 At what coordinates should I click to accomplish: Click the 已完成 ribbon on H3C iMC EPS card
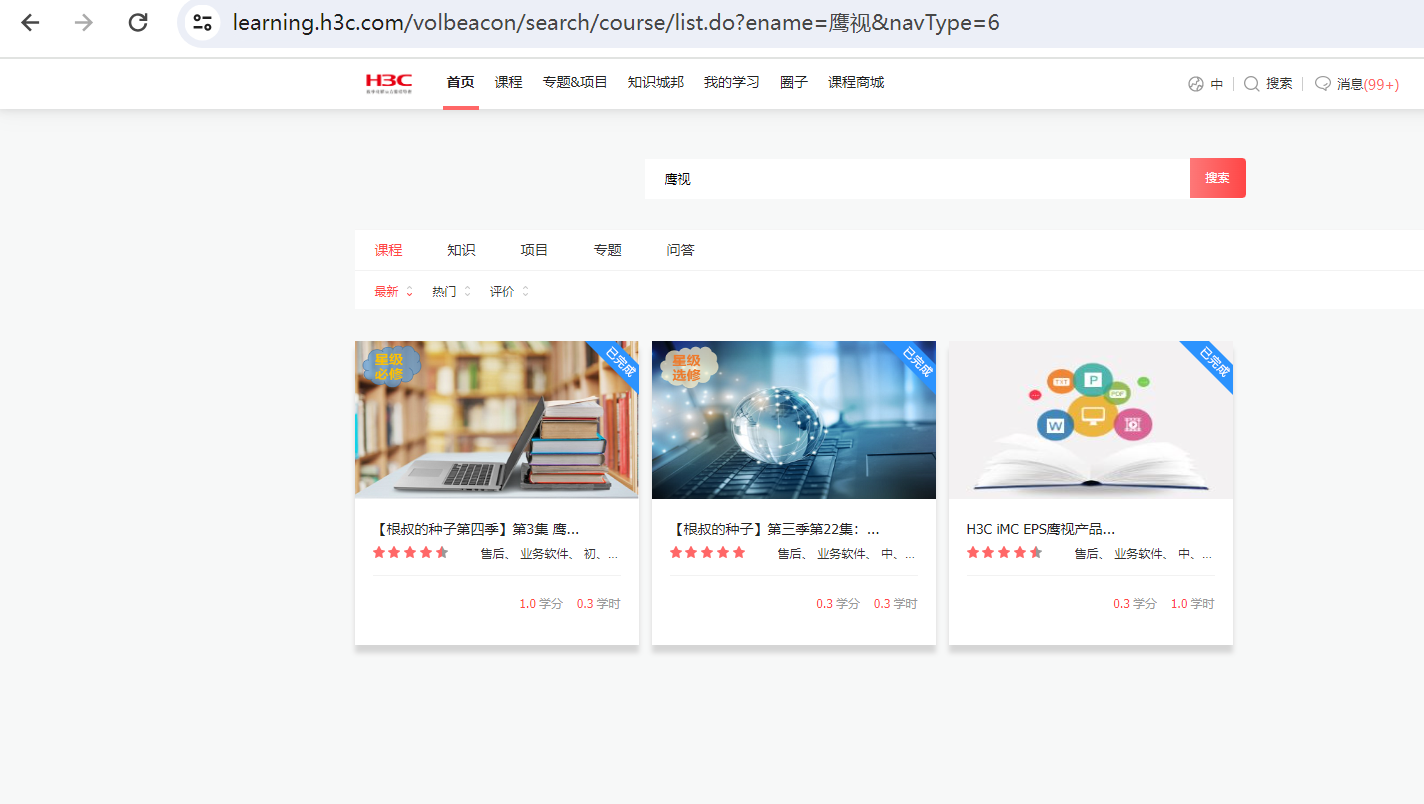[1212, 362]
